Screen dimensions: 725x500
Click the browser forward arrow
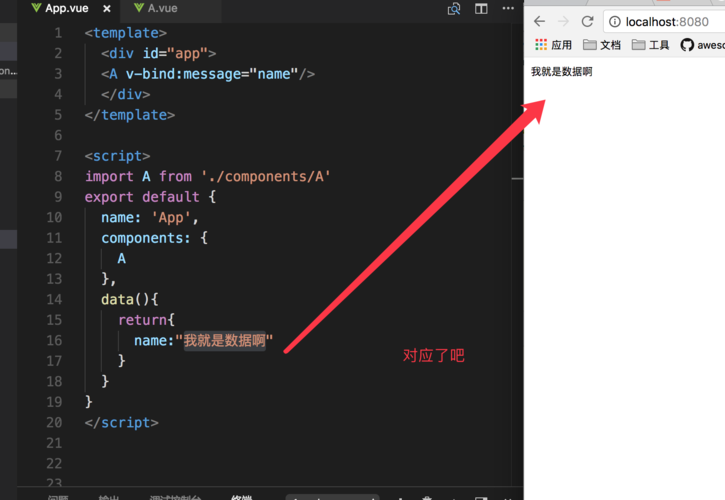tap(563, 21)
